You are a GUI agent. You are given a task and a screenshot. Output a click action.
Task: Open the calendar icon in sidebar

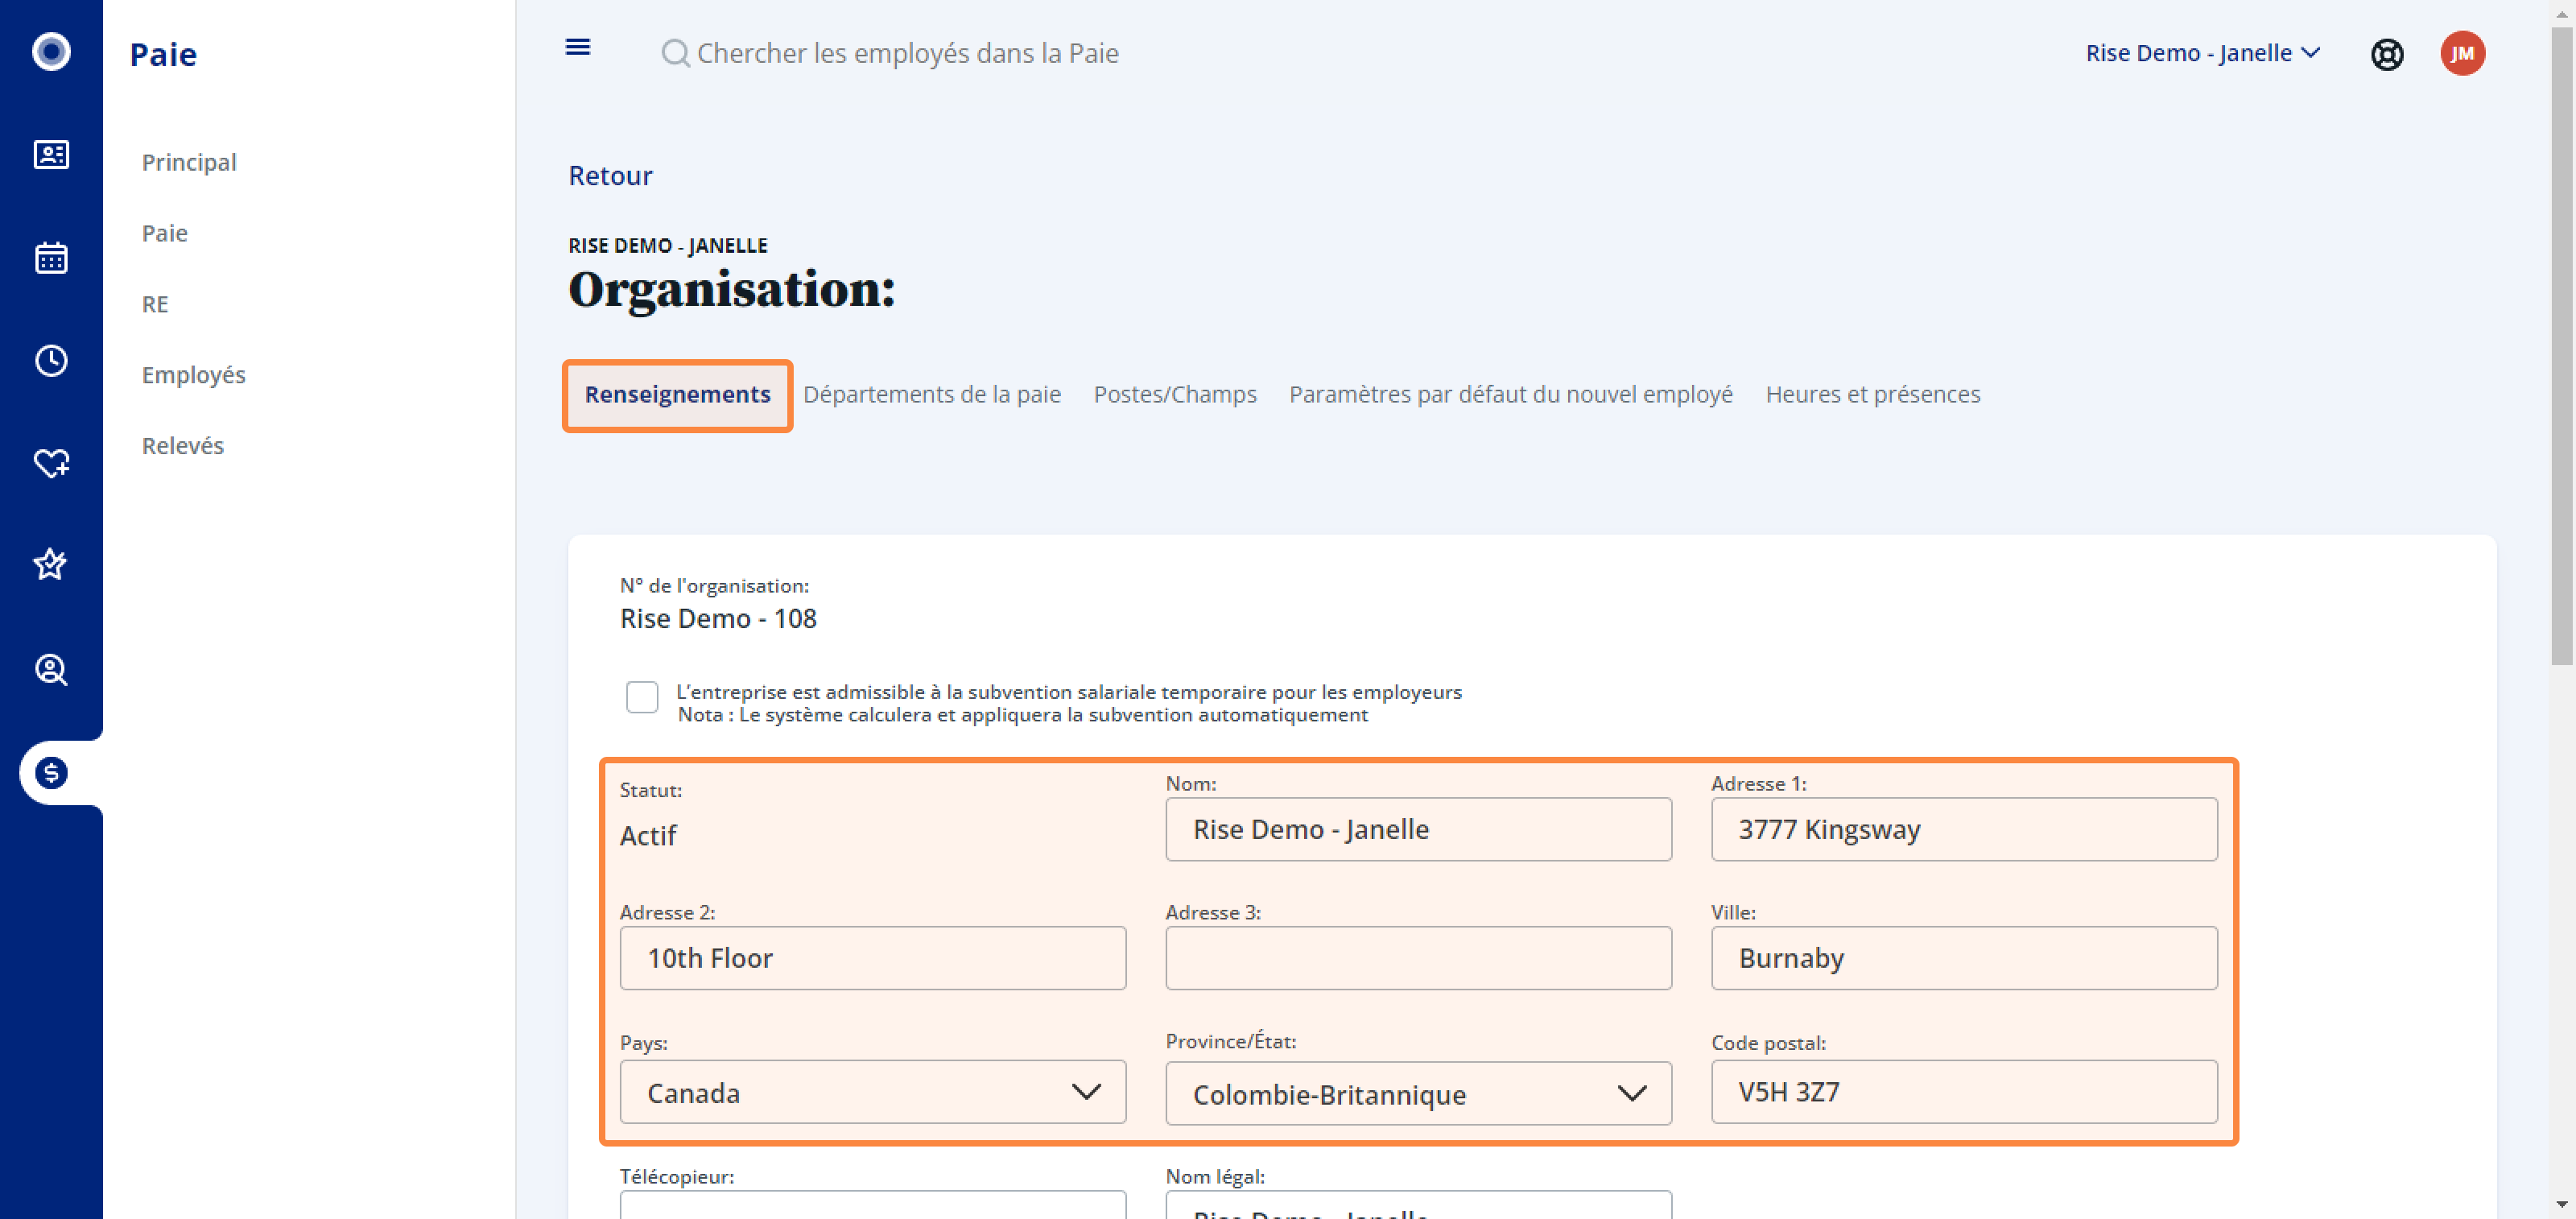point(51,258)
